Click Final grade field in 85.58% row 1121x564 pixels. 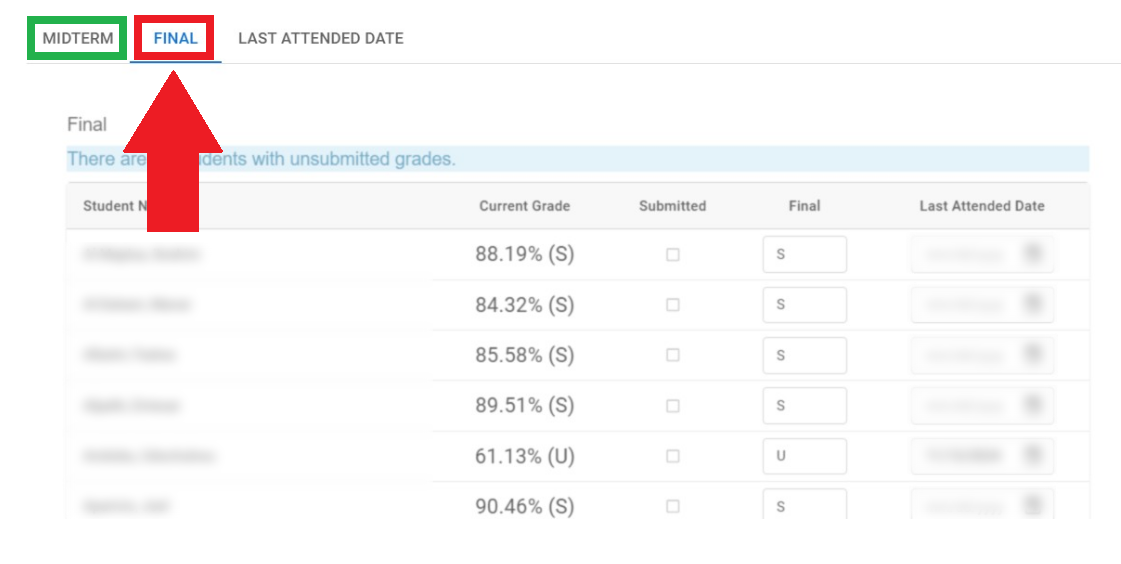tap(804, 355)
